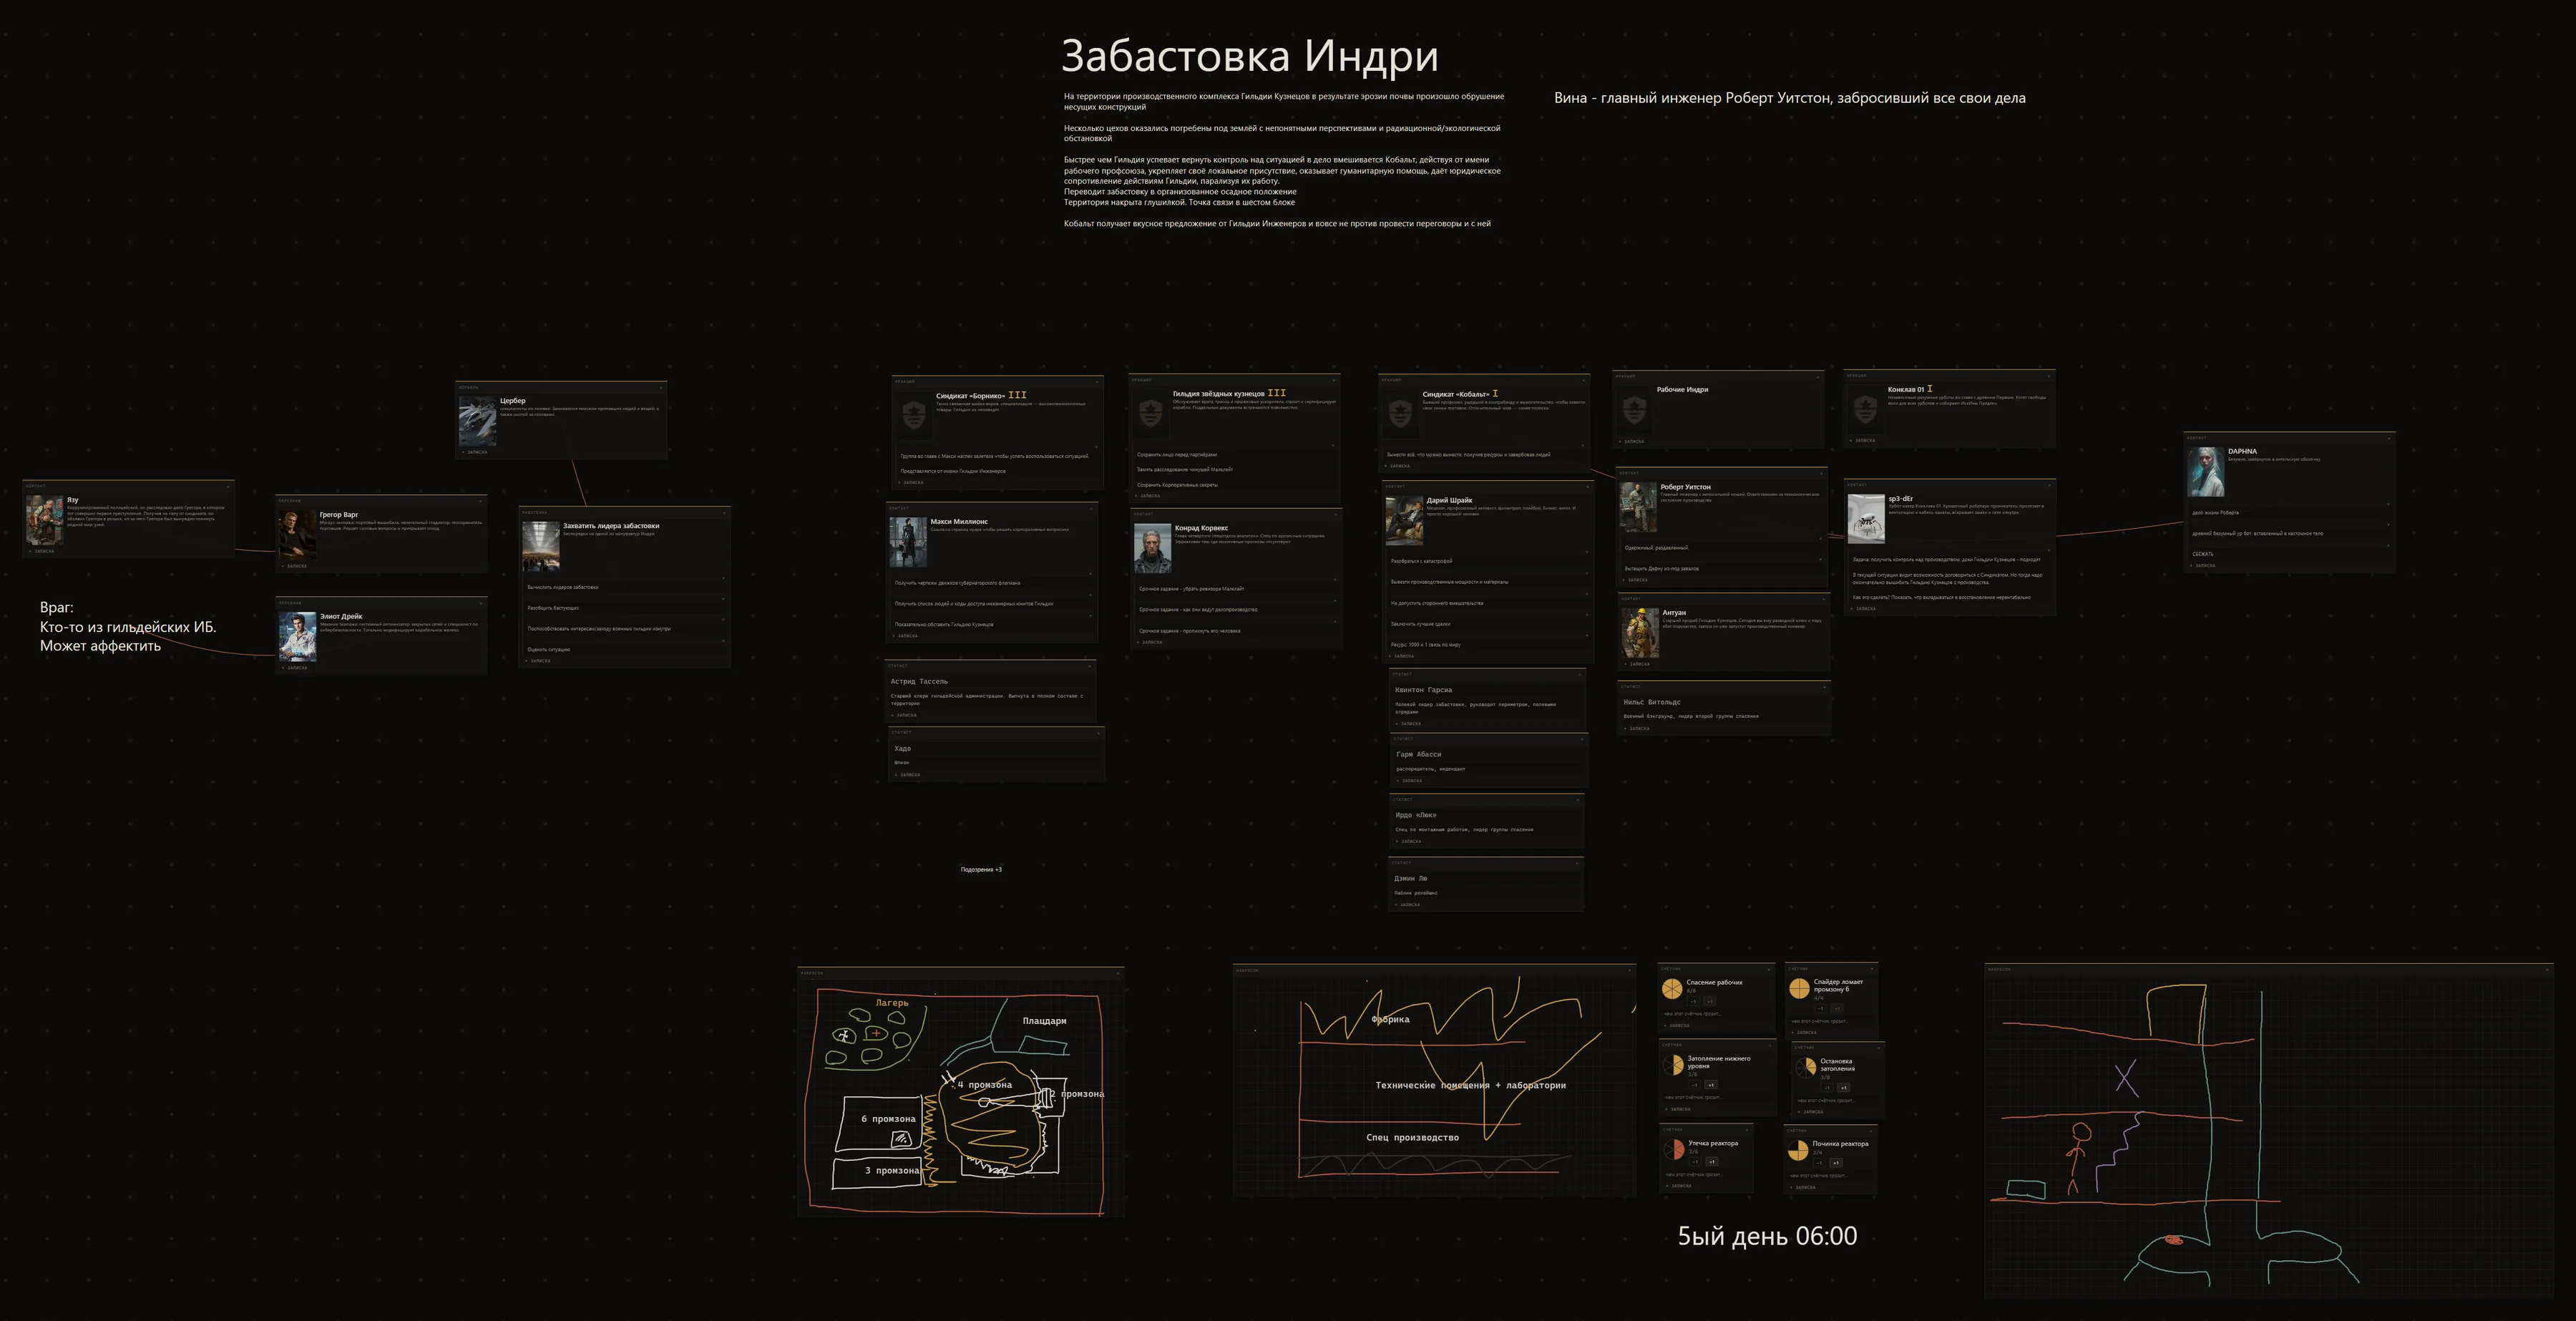Click the Починка реактора pie clock icon
2576x1321 pixels.
(x=1798, y=1150)
